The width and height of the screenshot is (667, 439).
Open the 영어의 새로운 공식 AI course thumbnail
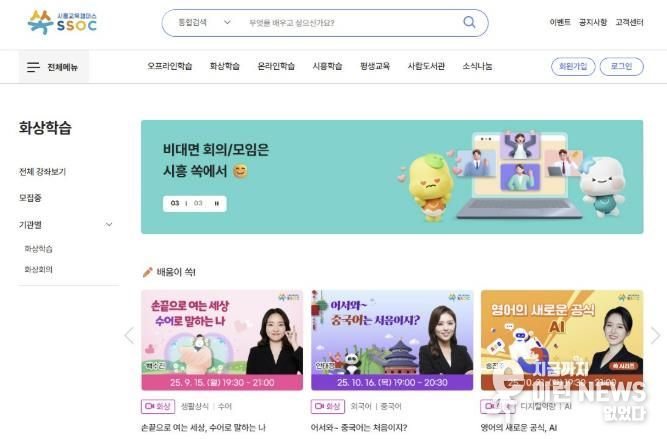(562, 340)
